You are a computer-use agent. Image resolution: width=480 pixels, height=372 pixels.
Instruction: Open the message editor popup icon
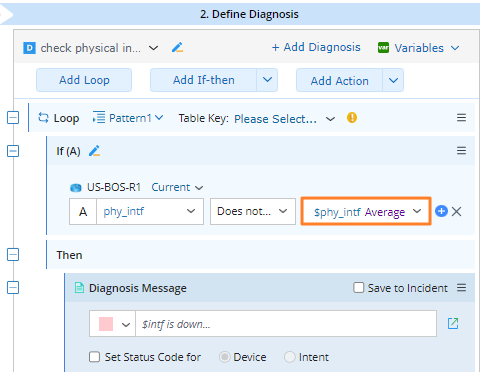[x=453, y=323]
